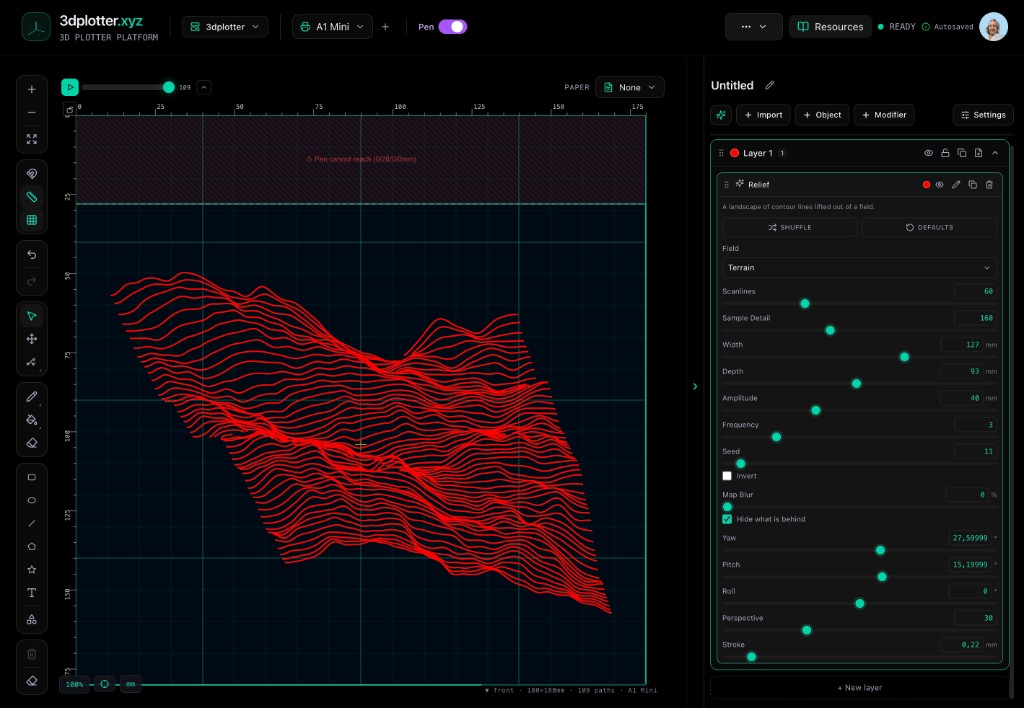Toggle the Pen switch
Image resolution: width=1024 pixels, height=708 pixels.
coord(453,27)
